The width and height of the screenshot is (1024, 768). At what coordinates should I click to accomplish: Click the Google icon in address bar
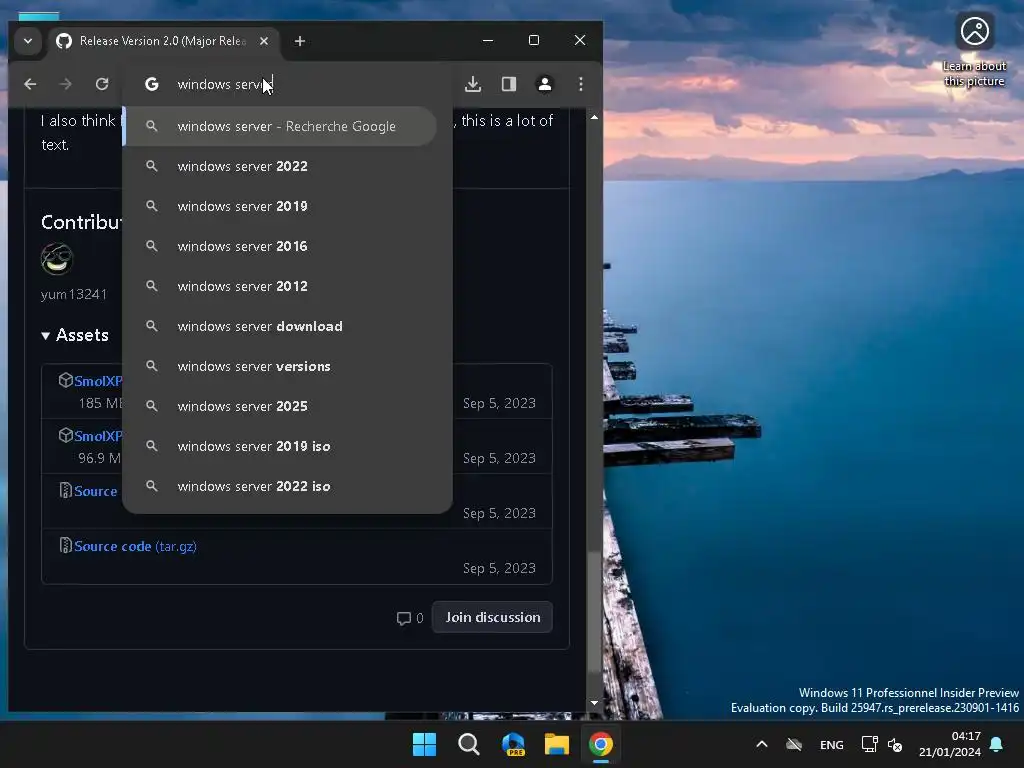coord(152,84)
